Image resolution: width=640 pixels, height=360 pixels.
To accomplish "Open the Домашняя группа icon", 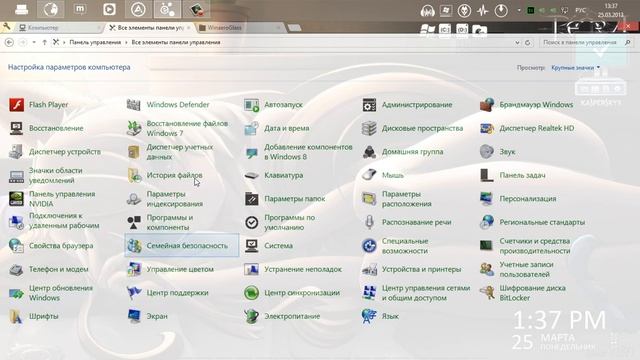I will pyautogui.click(x=369, y=152).
